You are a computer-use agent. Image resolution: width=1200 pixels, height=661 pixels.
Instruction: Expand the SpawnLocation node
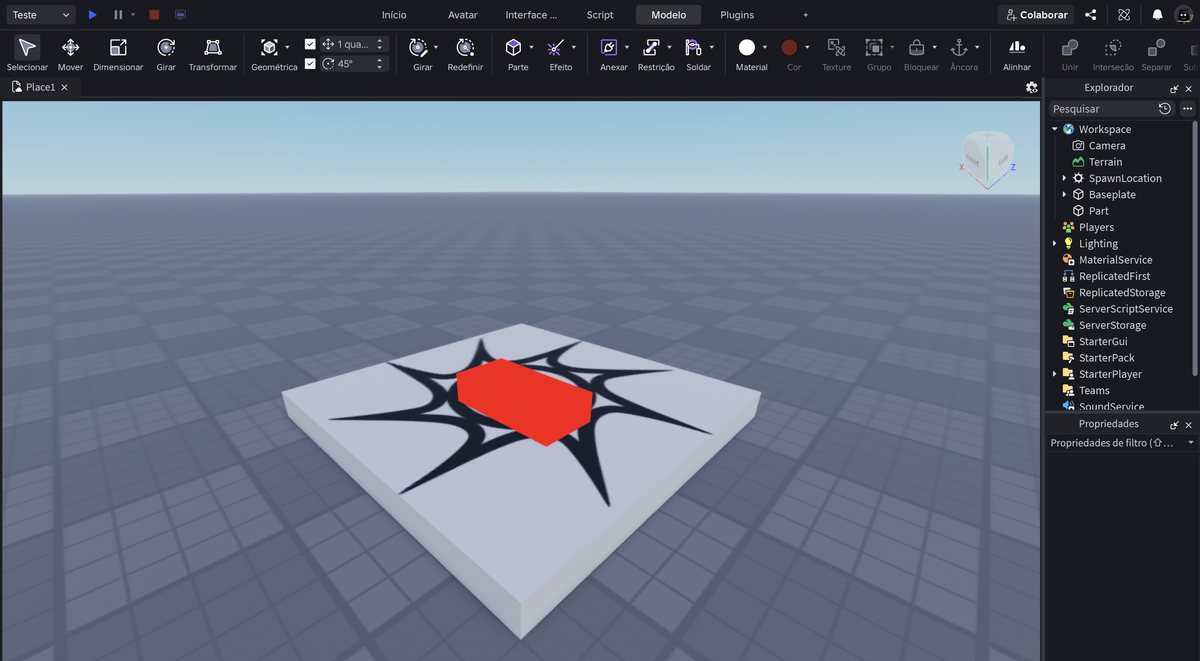tap(1064, 178)
